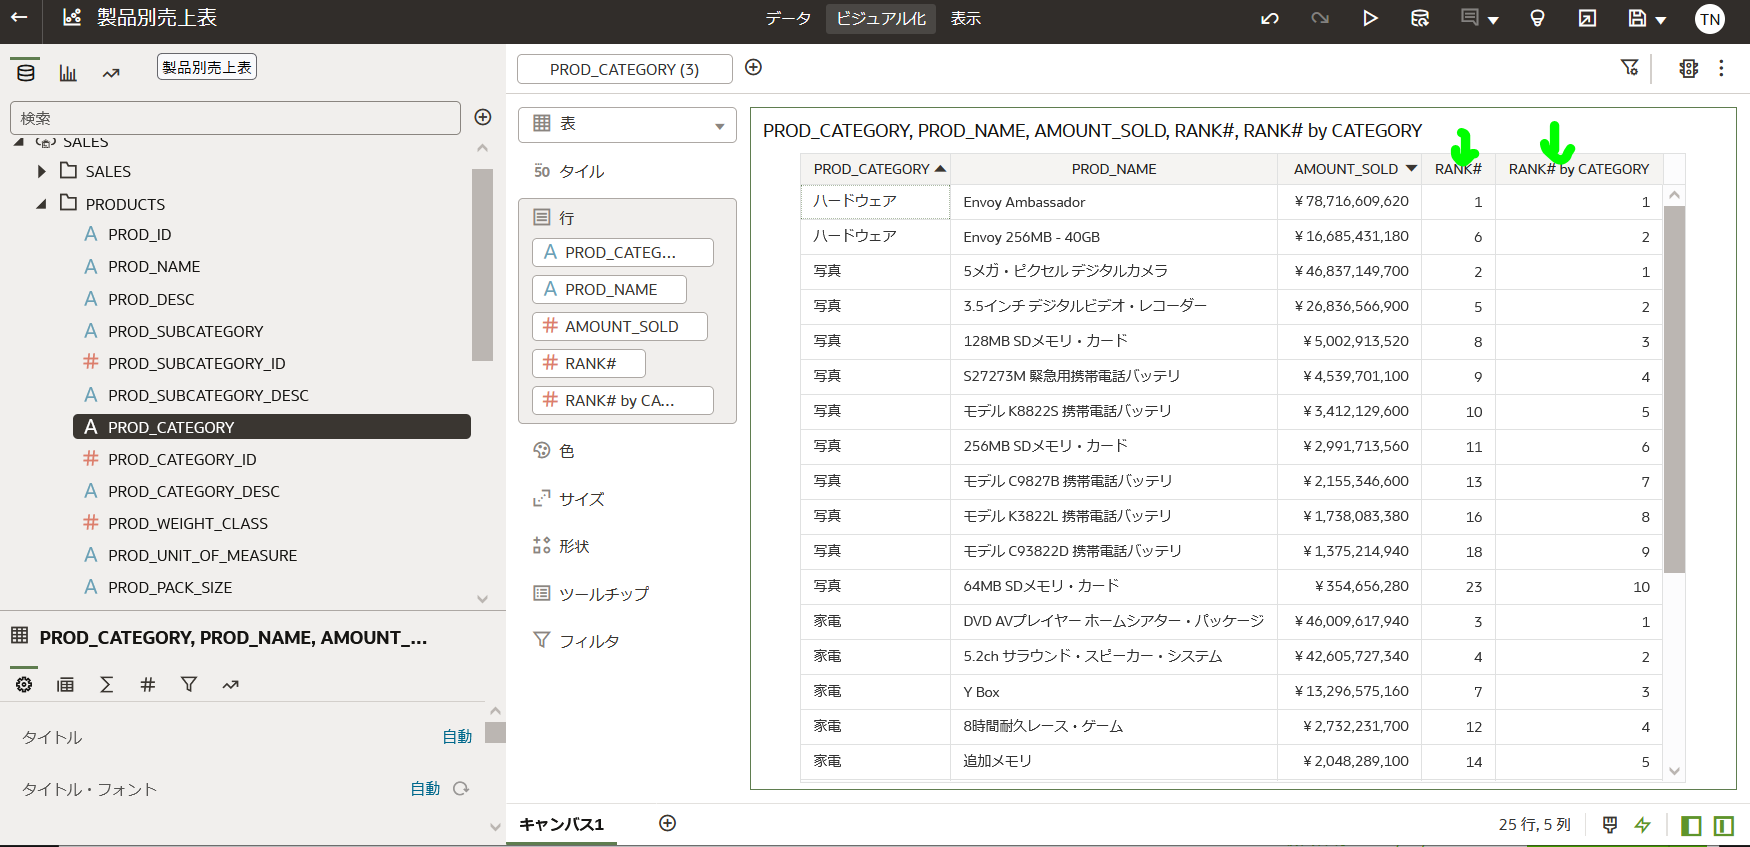Select PROD_DESC column in tree
This screenshot has height=847, width=1750.
click(x=151, y=299)
